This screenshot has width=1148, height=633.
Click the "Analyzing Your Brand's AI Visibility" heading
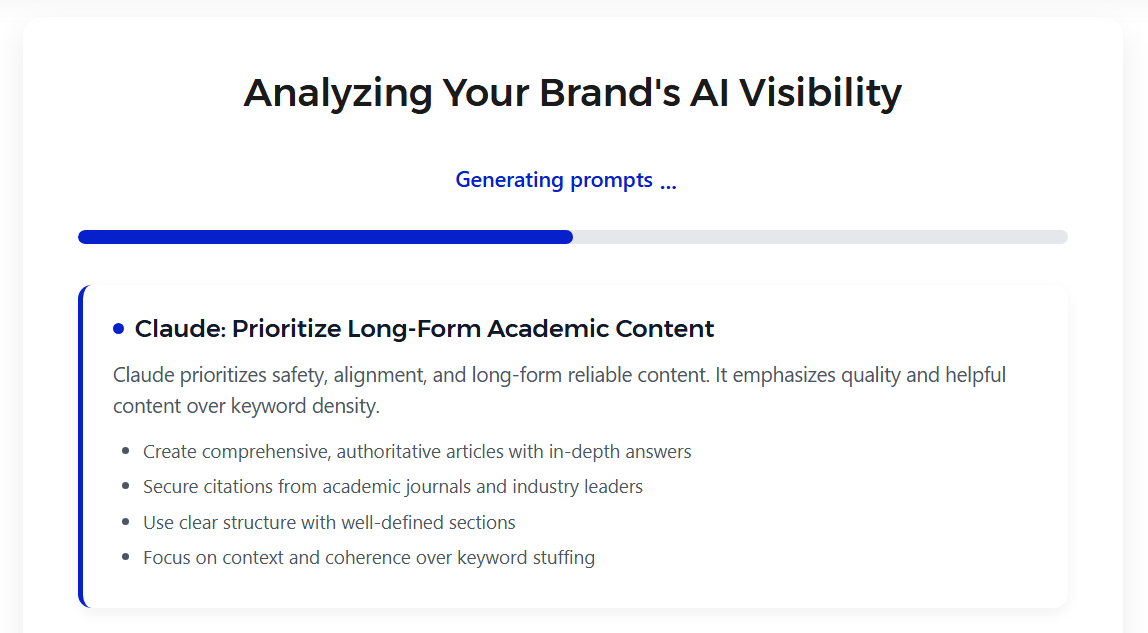[x=573, y=93]
